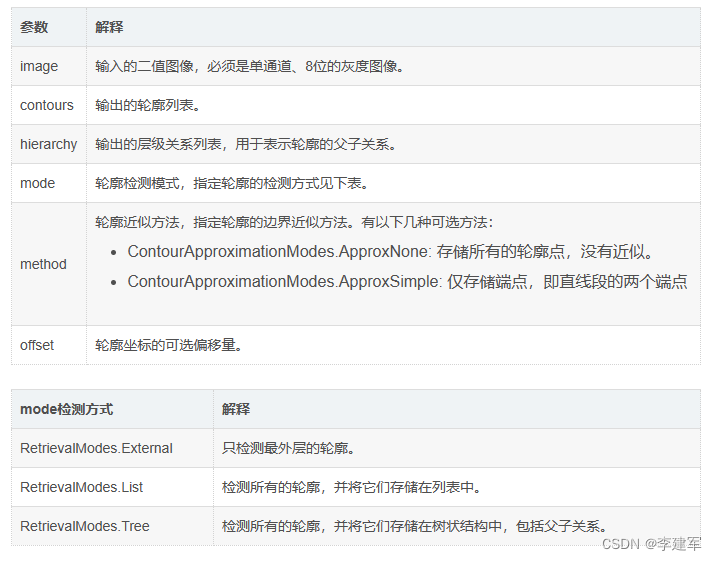717x561 pixels.
Task: Click the ContourApproximationModes.ApproxSimple bullet
Action: pyautogui.click(x=407, y=282)
